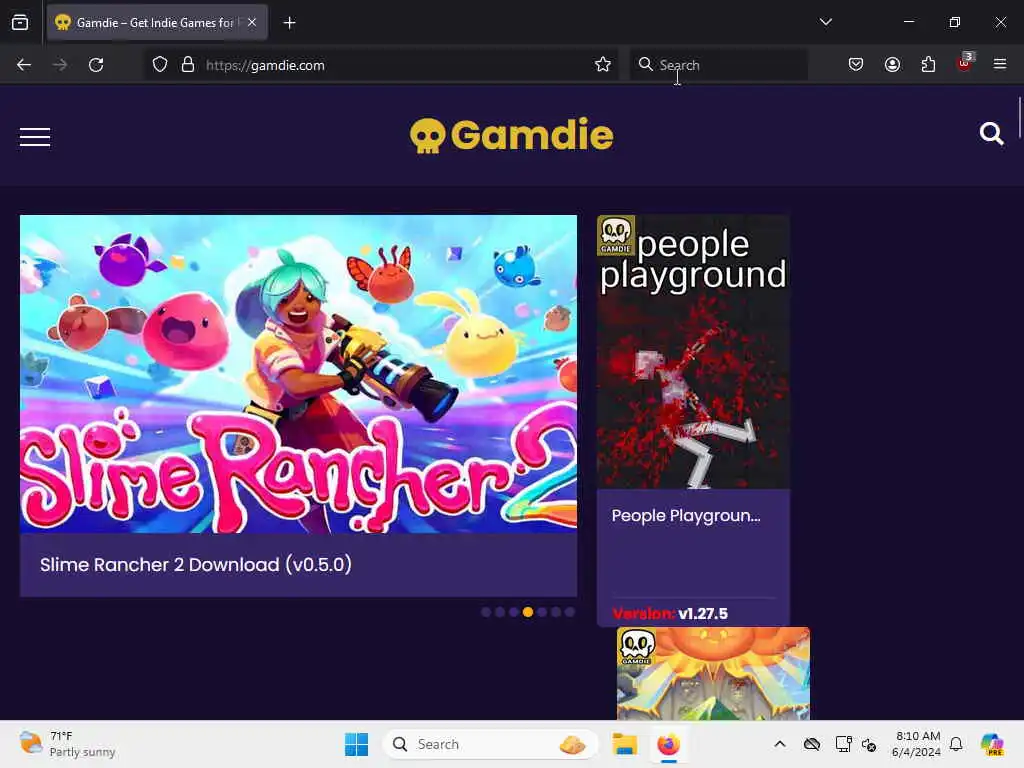Screen dimensions: 1024x768
Task: Click the browser forward arrow
Action: [x=60, y=65]
